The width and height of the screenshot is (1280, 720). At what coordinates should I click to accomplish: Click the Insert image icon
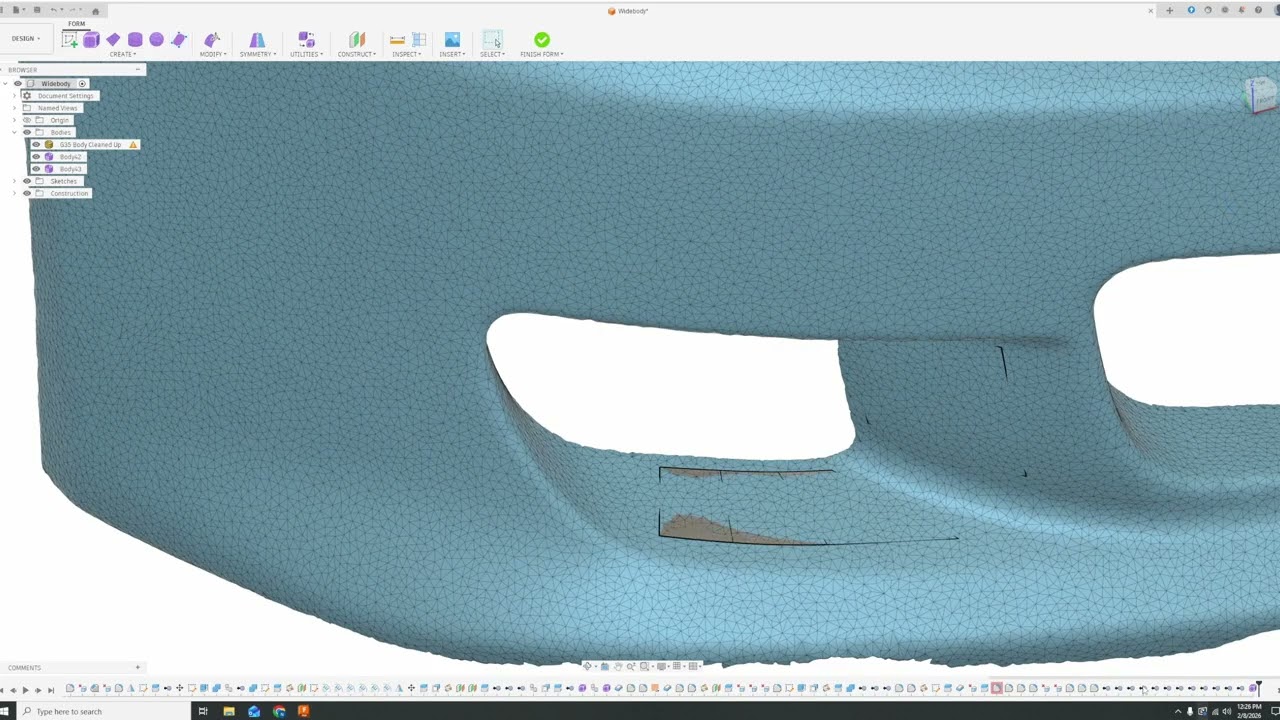coord(452,39)
